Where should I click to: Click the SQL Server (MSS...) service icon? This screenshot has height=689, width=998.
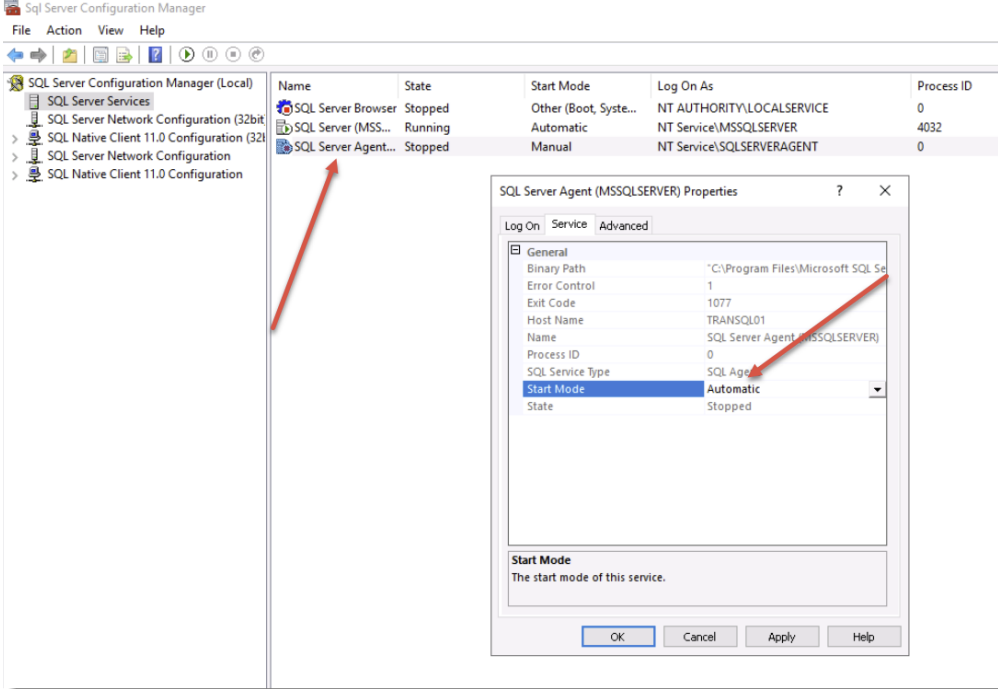[x=284, y=127]
